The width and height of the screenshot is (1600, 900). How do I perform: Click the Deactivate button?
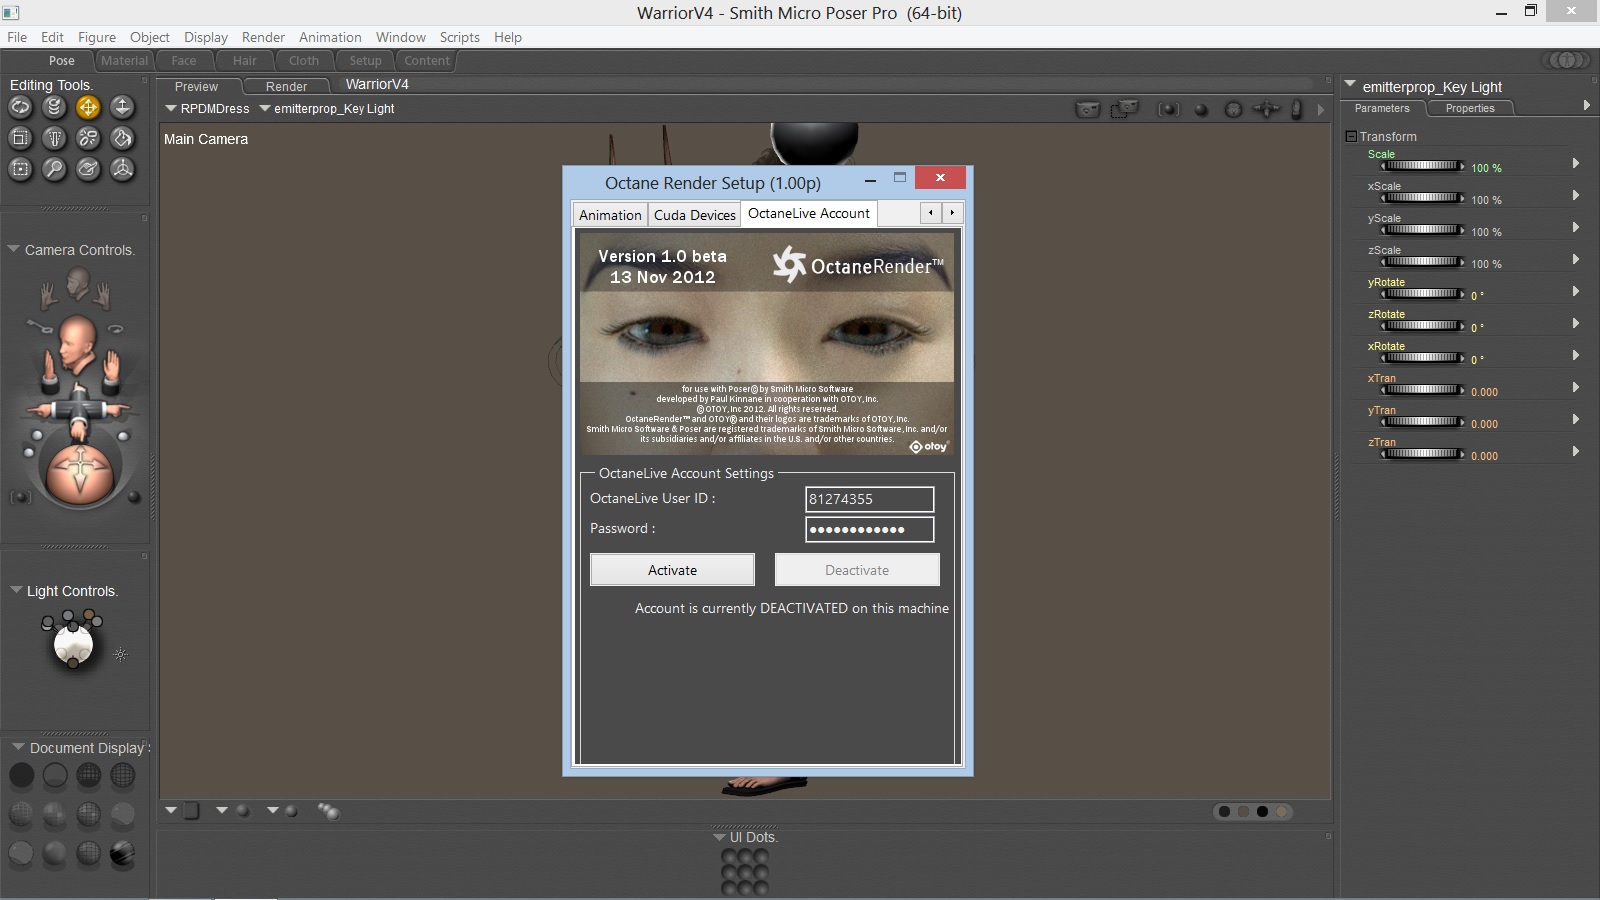[857, 570]
